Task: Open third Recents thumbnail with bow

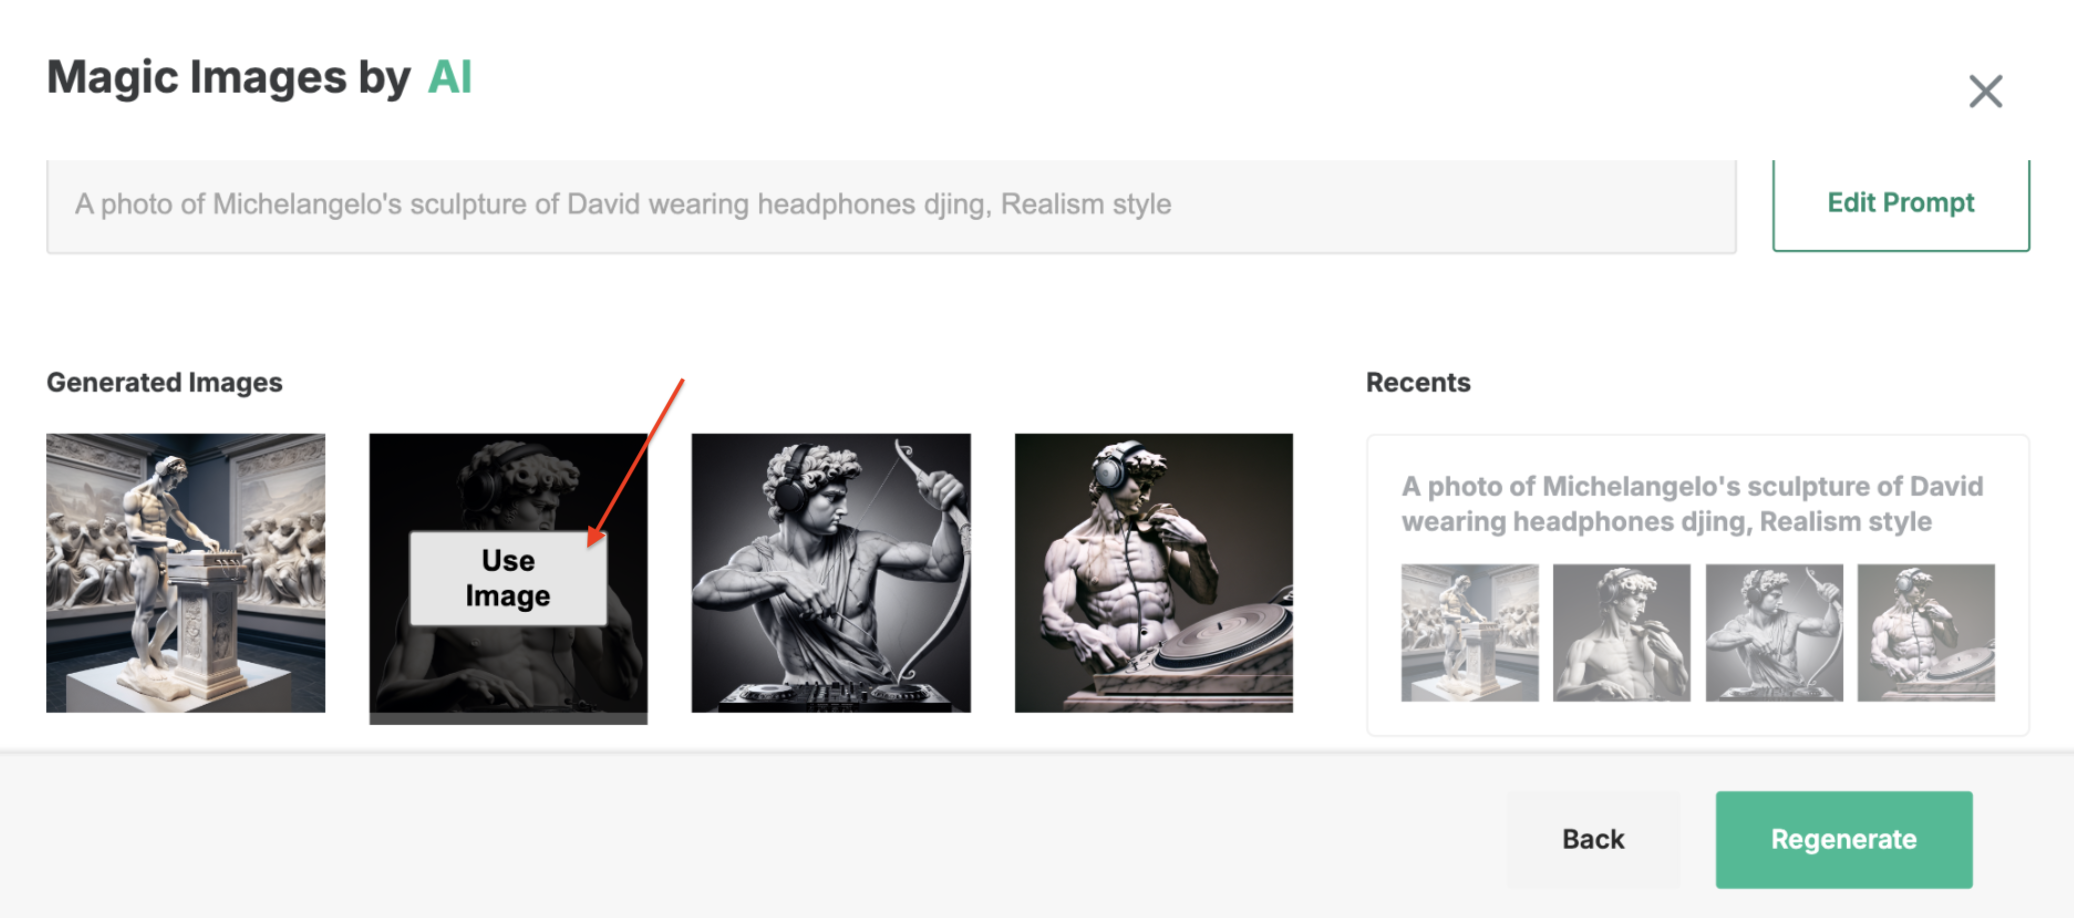Action: (1773, 632)
